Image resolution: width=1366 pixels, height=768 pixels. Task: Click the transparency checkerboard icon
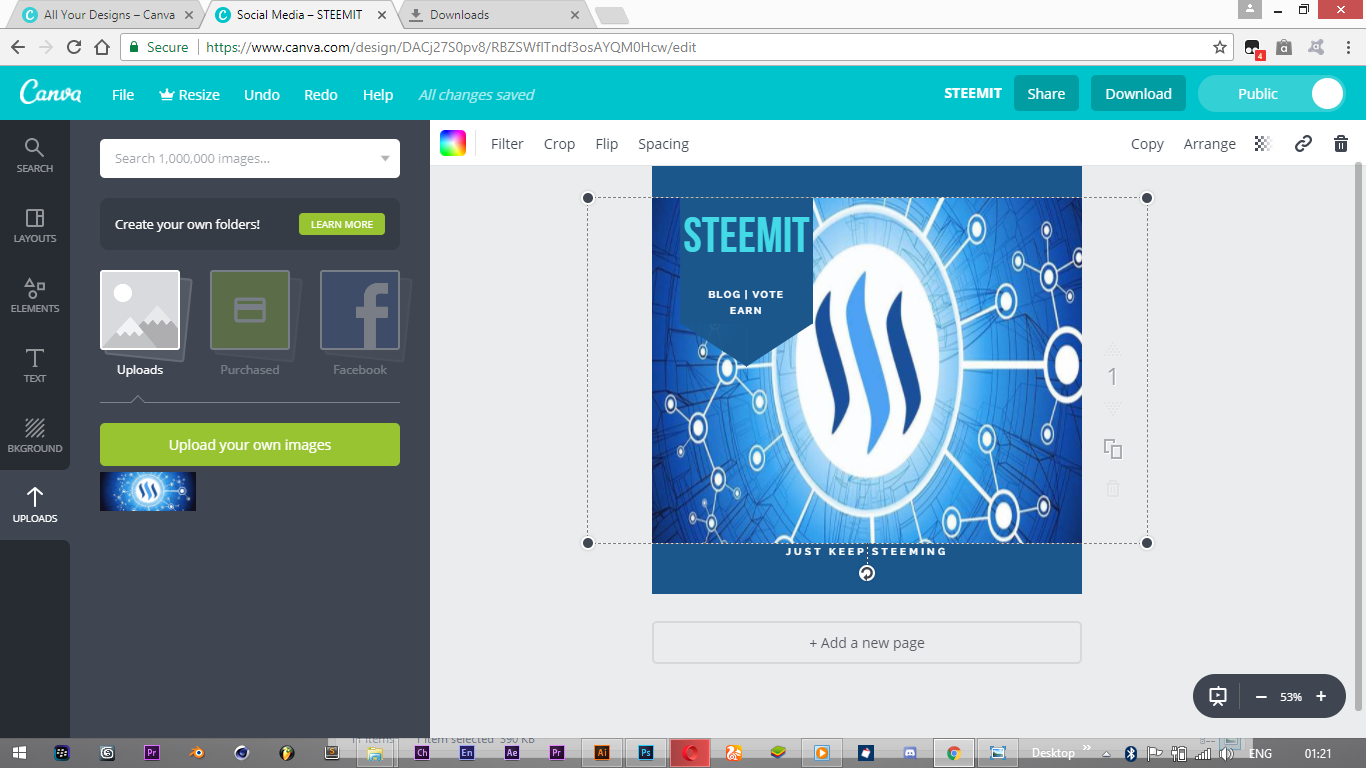pyautogui.click(x=1263, y=144)
